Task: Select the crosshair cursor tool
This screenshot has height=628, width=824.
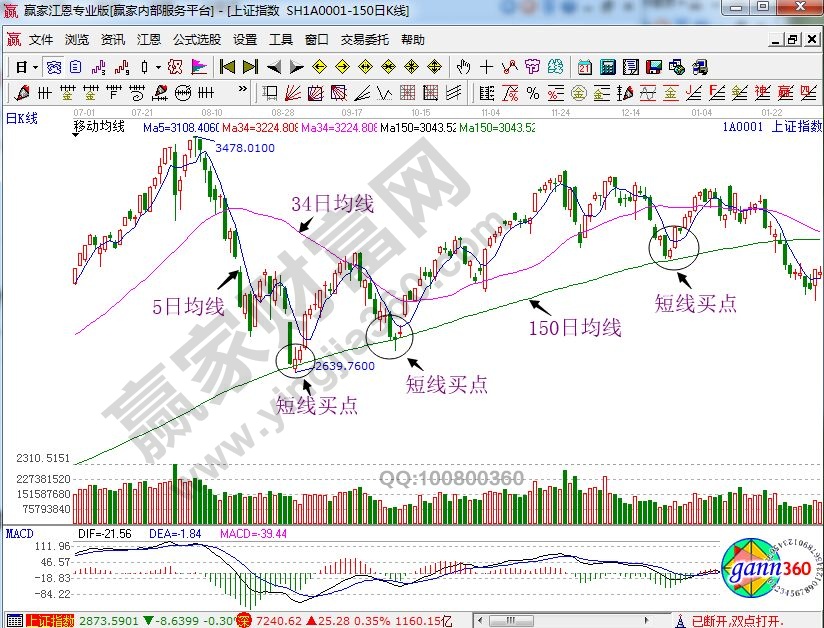Action: [x=487, y=67]
